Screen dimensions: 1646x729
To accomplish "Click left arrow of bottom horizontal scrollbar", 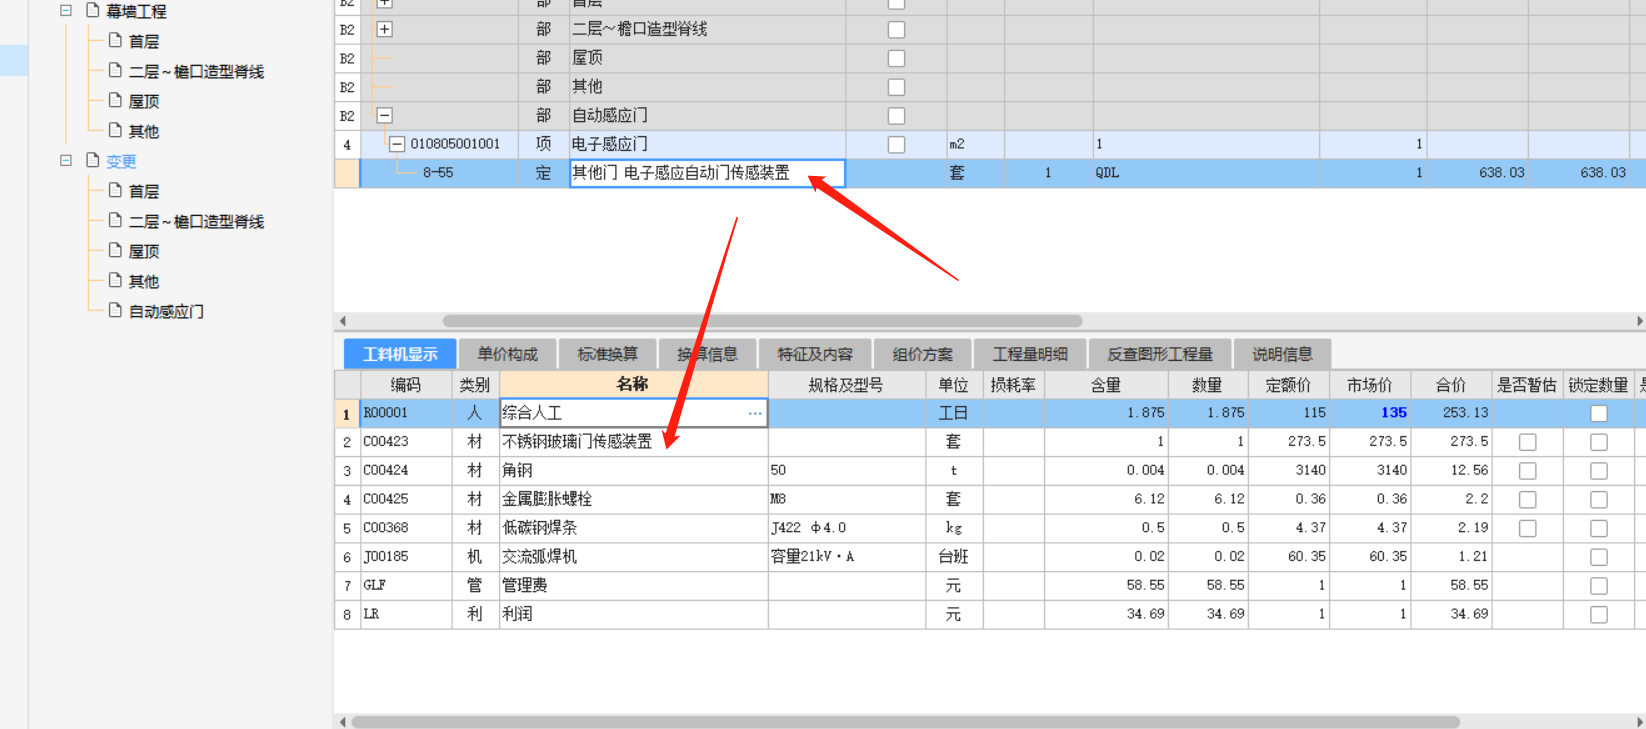I will pyautogui.click(x=342, y=721).
